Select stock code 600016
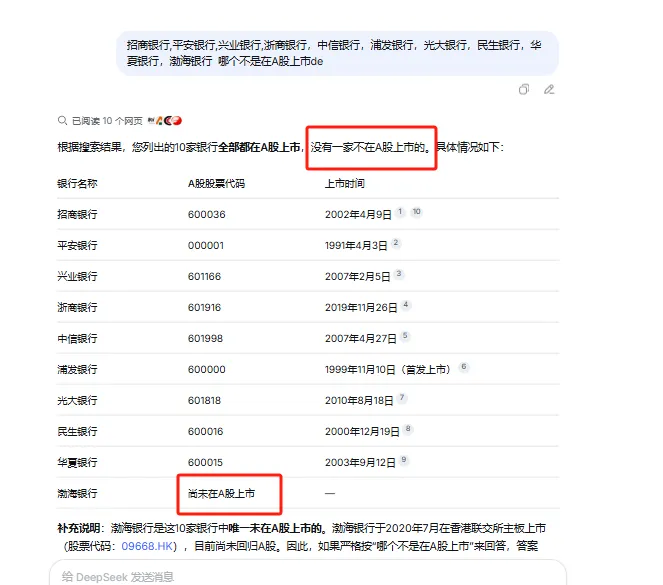 (205, 431)
